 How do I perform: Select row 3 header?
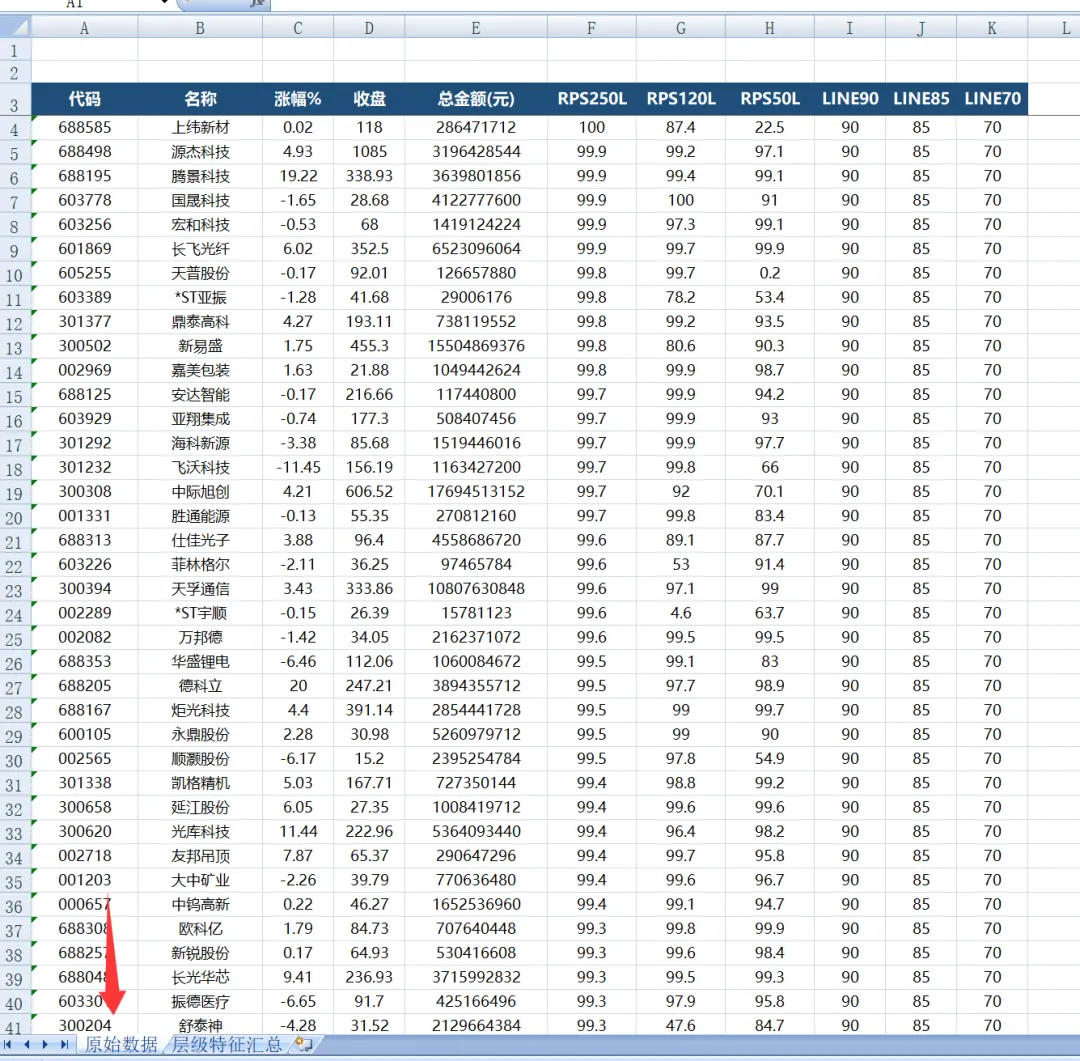pyautogui.click(x=15, y=104)
